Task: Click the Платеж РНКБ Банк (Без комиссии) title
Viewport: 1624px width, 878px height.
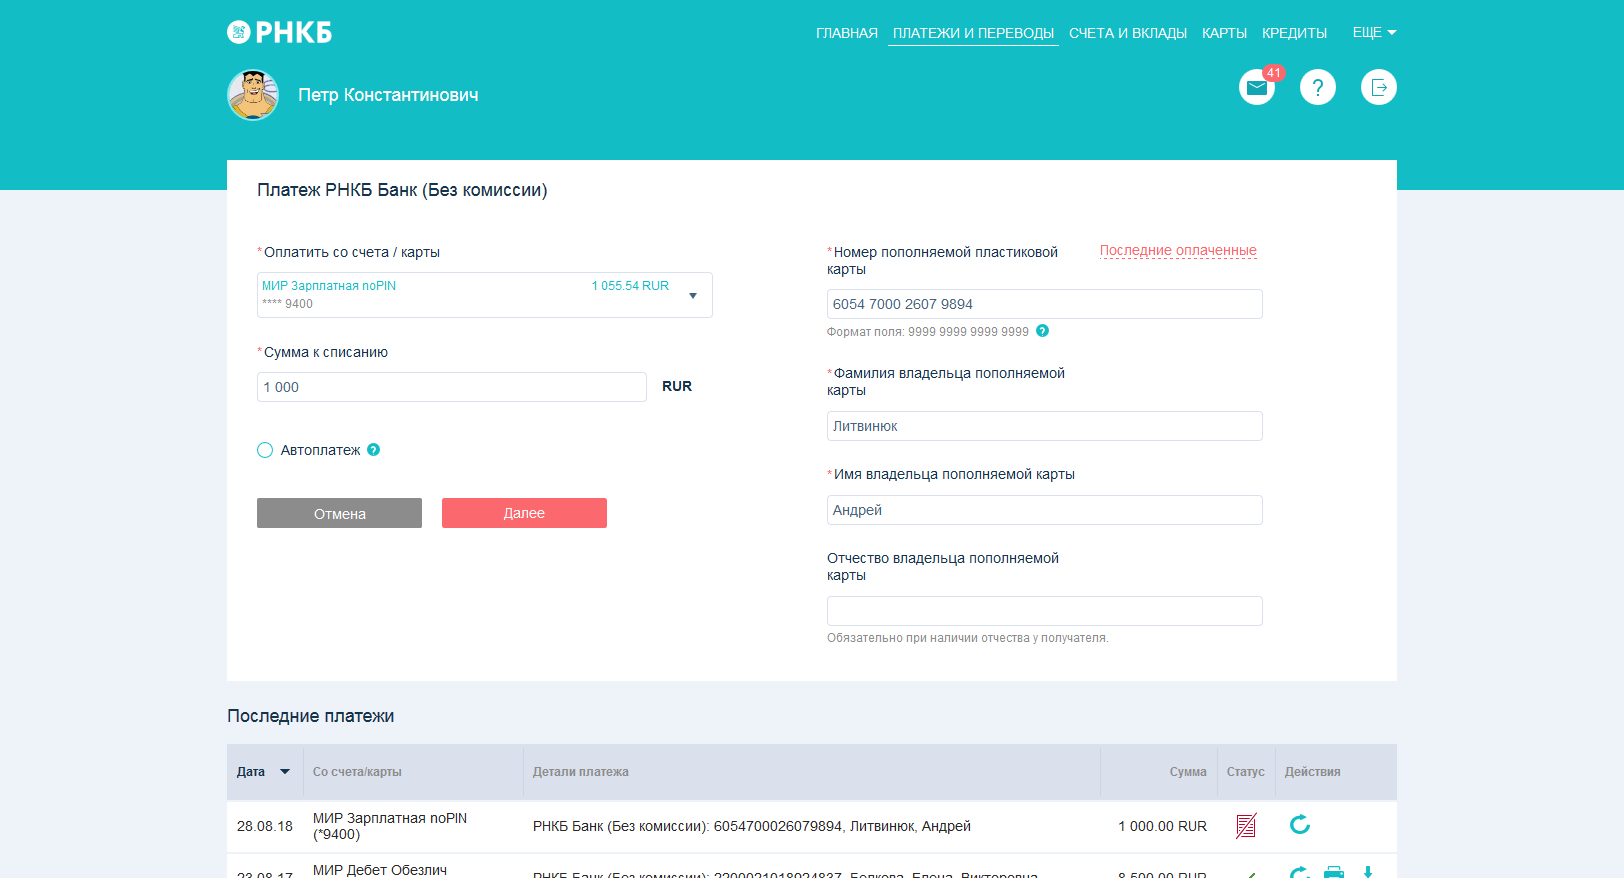Action: click(402, 190)
